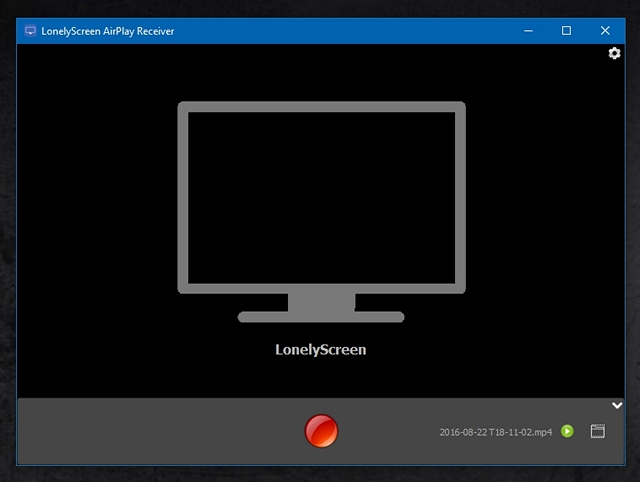Viewport: 640px width, 482px height.
Task: Click the 2016-08-22 T18-11-02.mp4 file name
Action: (495, 432)
